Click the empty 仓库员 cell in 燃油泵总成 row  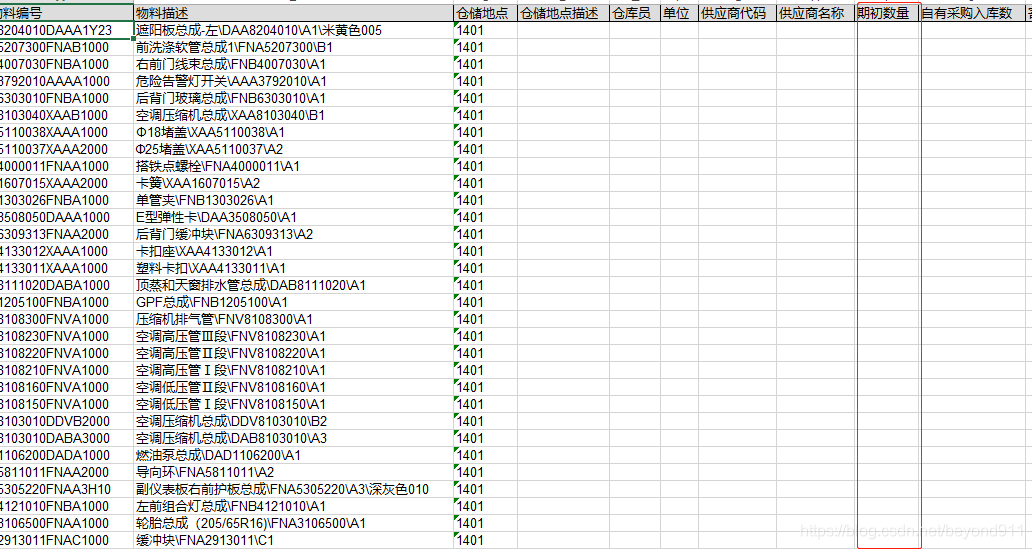(x=635, y=456)
